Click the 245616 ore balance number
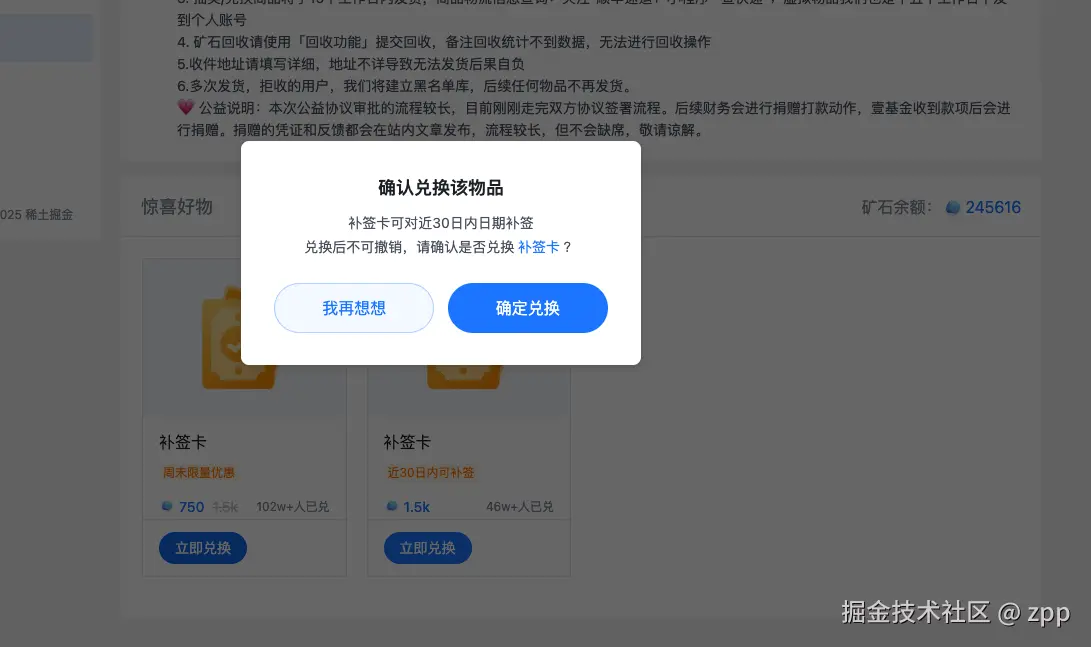 (993, 207)
